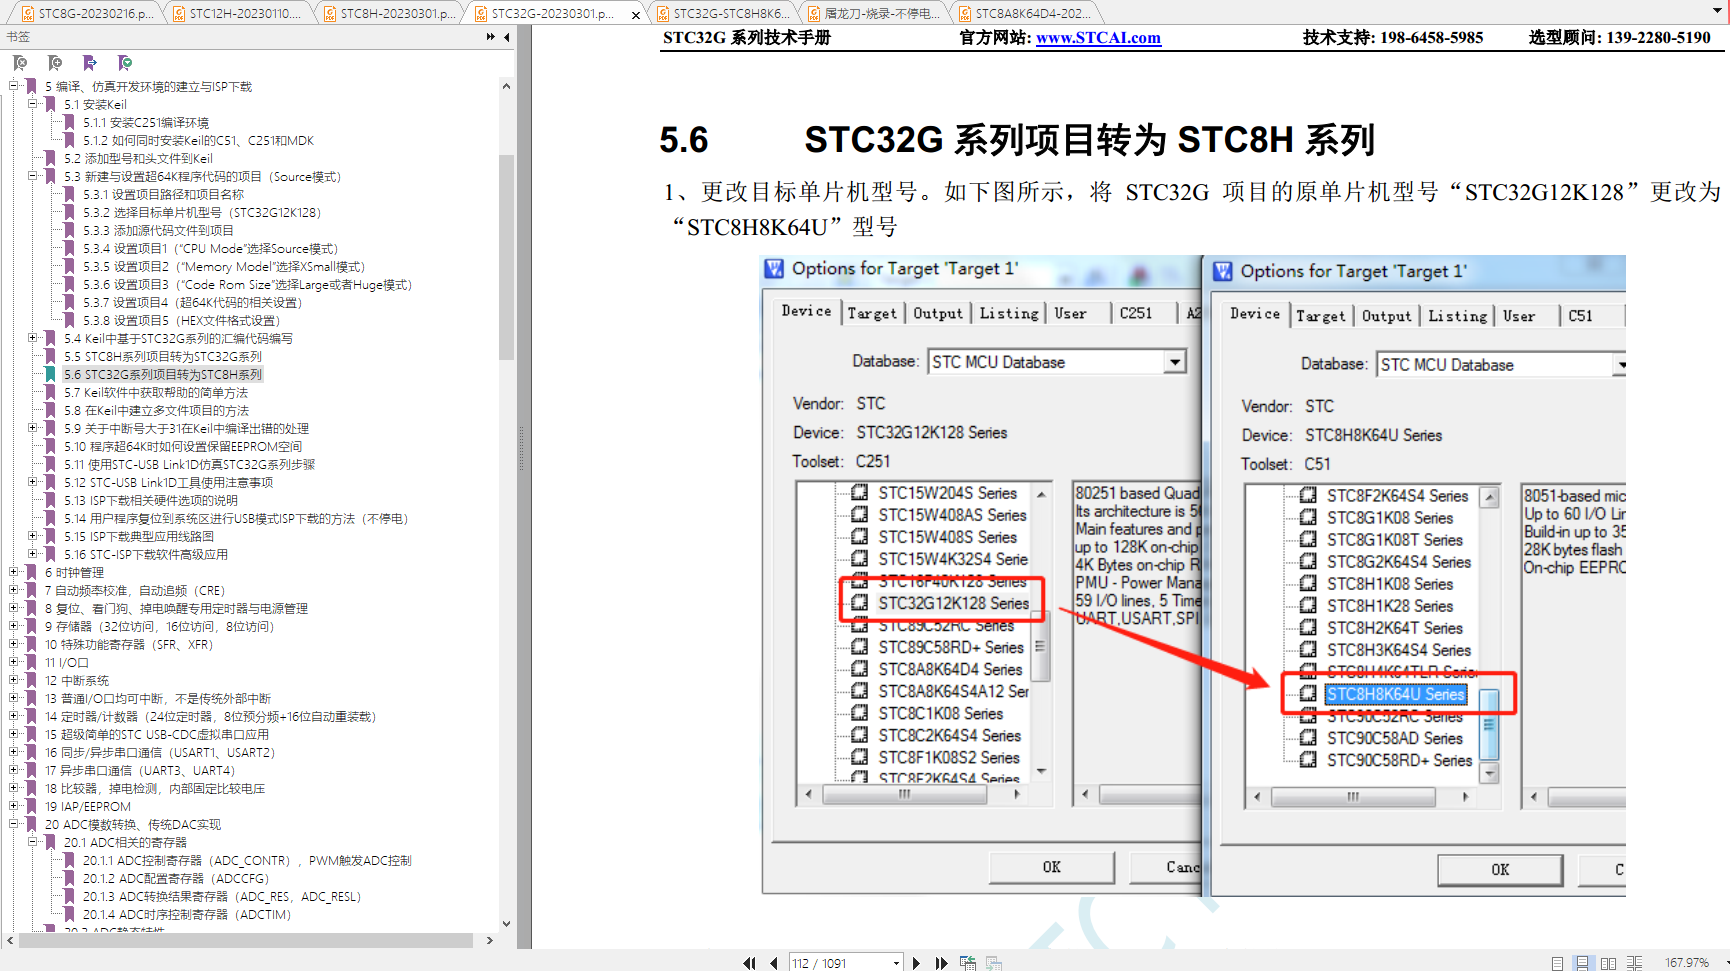The width and height of the screenshot is (1730, 971).
Task: Click the zoom level value 167.97%
Action: [x=1687, y=963]
